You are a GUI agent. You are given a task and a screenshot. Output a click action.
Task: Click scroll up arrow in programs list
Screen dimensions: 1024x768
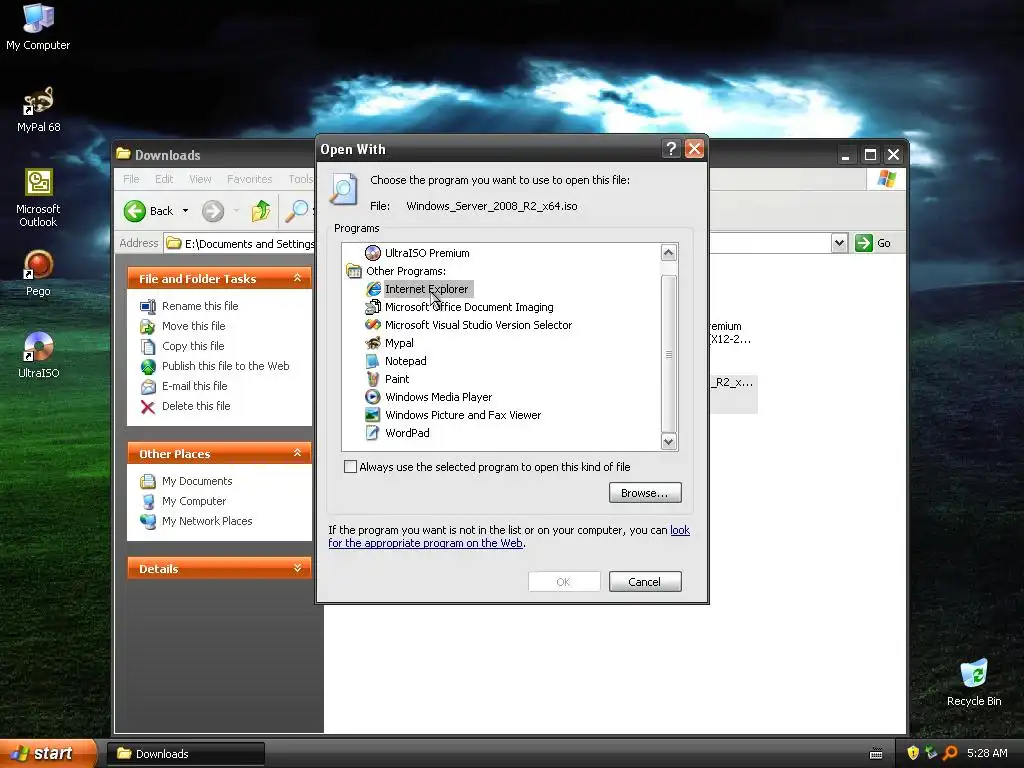pos(668,253)
